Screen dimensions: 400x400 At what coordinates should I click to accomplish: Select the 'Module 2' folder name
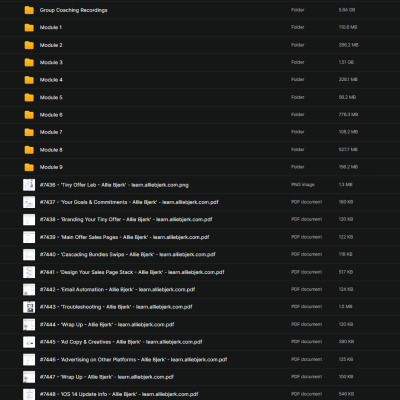point(51,45)
